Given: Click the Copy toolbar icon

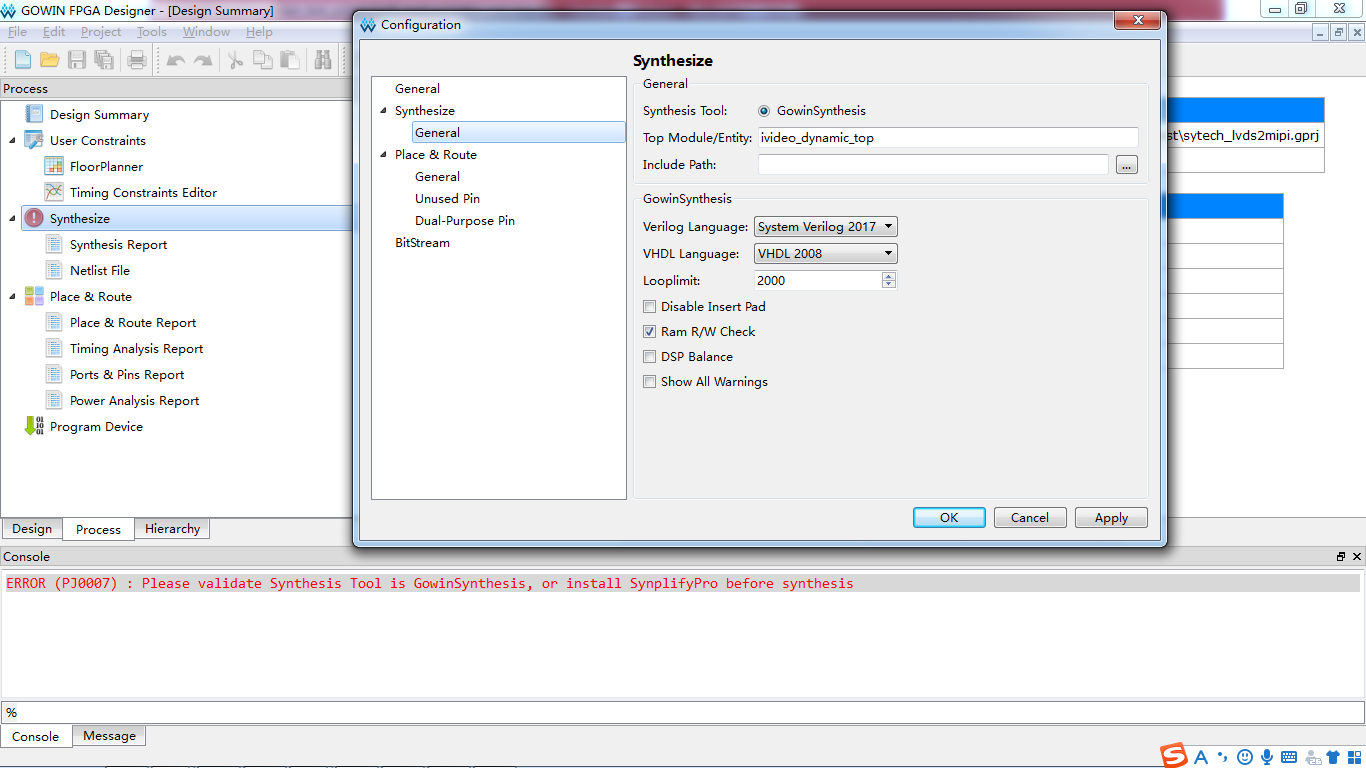Looking at the screenshot, I should (x=263, y=60).
